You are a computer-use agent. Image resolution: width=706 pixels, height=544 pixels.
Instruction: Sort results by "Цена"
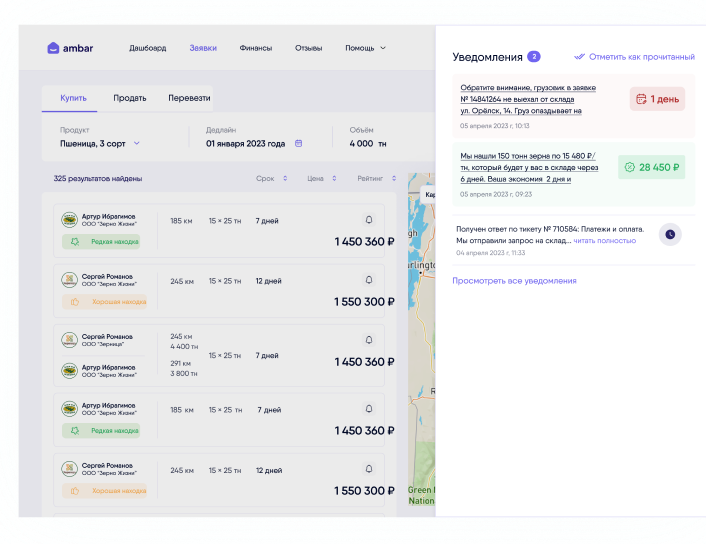(321, 179)
